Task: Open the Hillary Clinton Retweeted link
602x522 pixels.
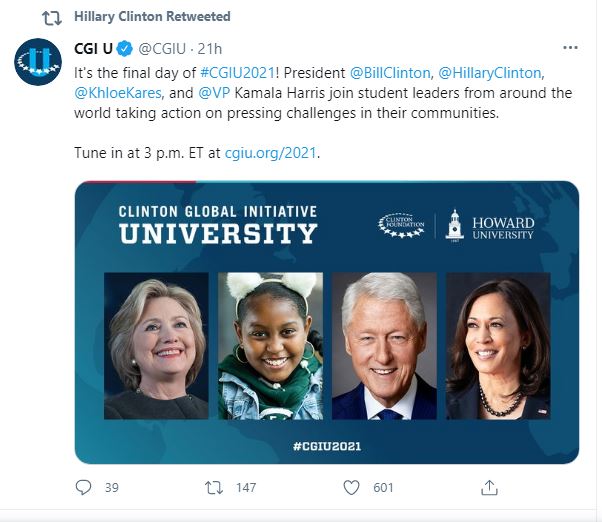Action: pyautogui.click(x=152, y=17)
